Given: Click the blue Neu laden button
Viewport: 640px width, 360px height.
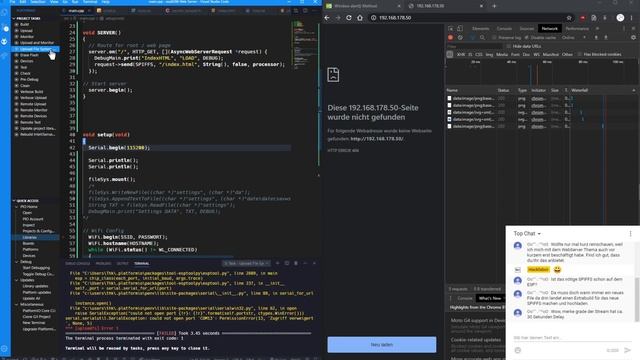Looking at the screenshot, I should click(x=382, y=344).
